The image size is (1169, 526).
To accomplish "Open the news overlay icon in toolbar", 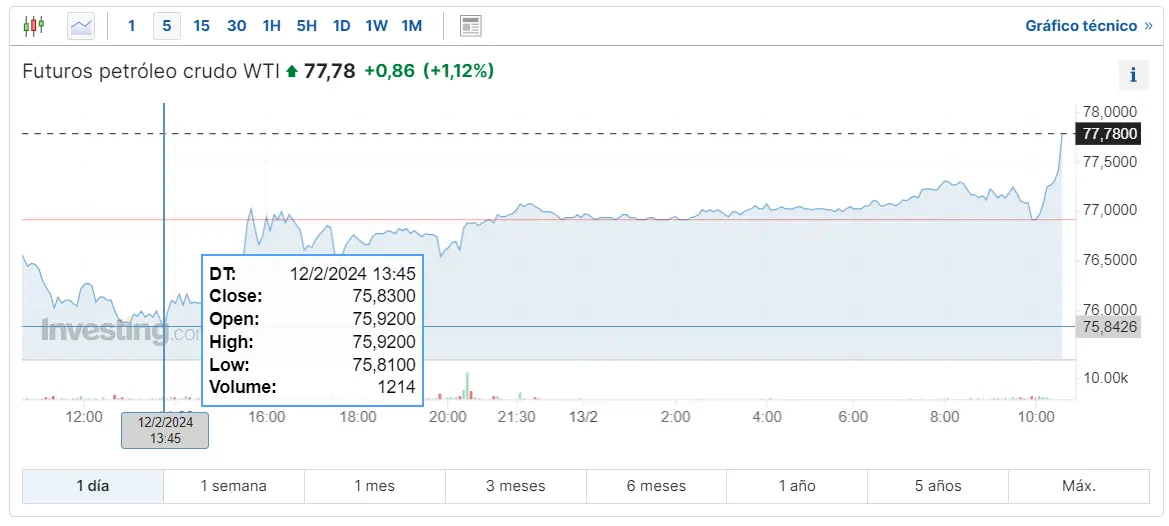I will coord(471,26).
